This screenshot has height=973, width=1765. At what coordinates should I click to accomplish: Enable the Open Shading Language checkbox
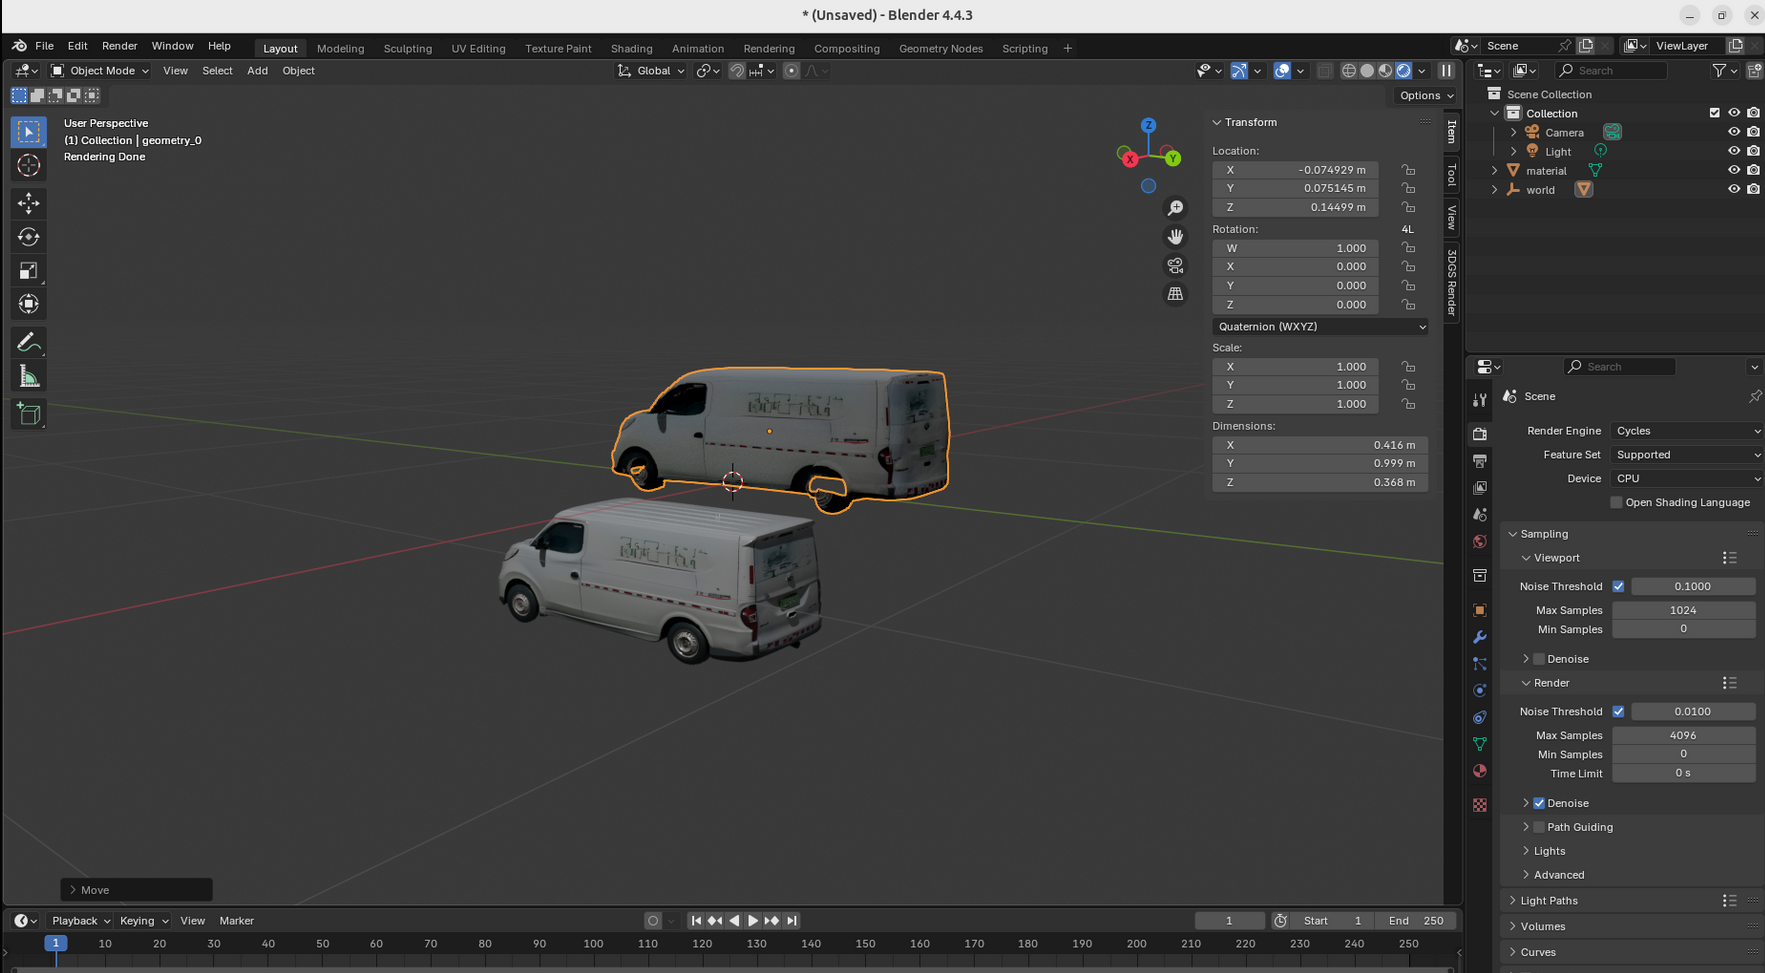[1616, 503]
